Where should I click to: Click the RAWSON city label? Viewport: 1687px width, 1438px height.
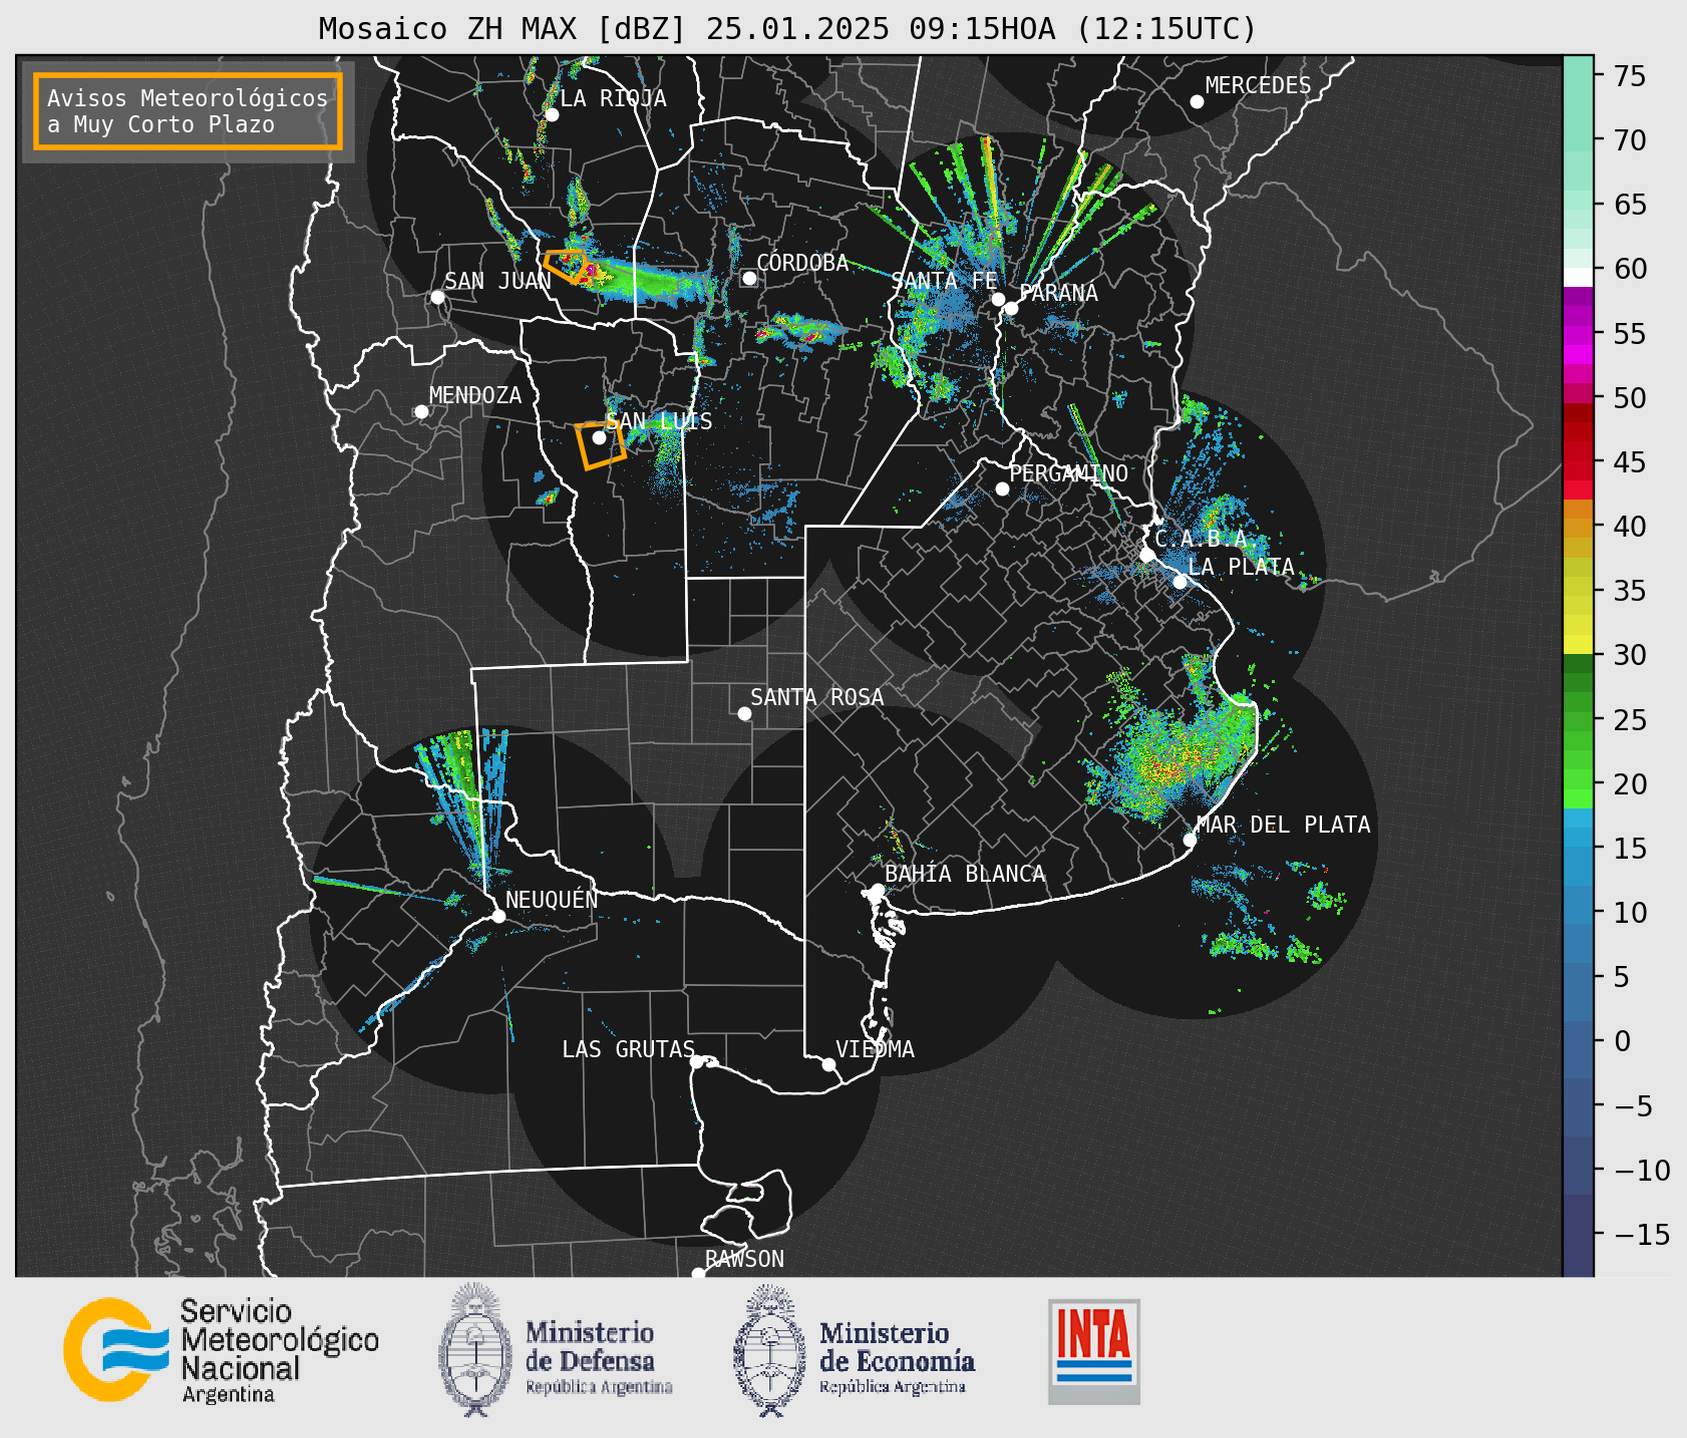pos(744,1259)
